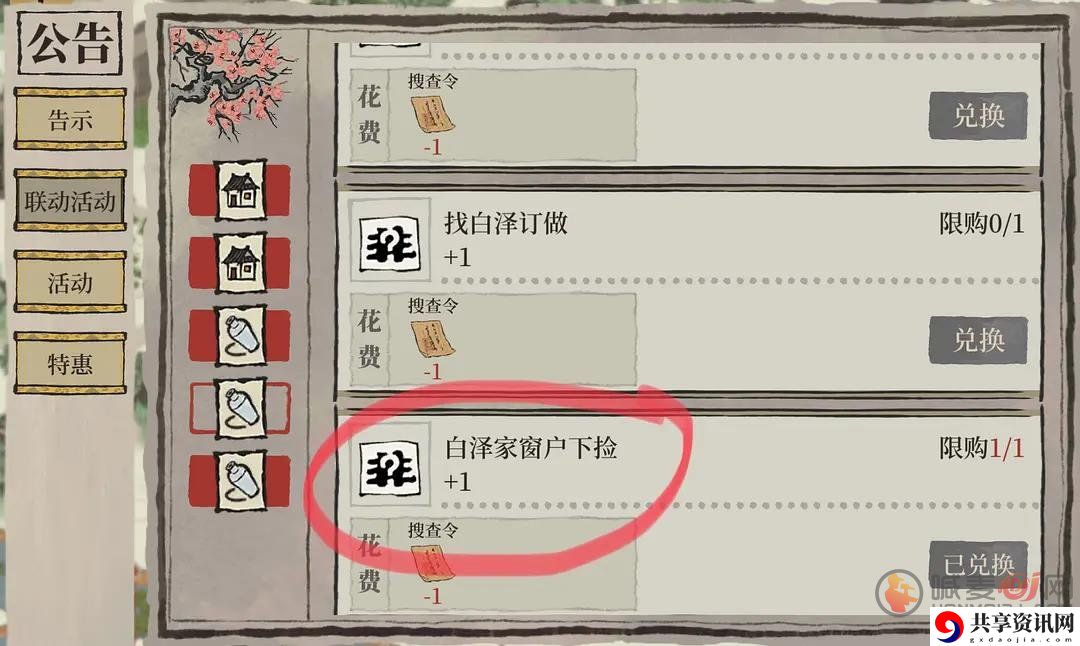
Task: Click the greyed 已兑换 button
Action: [978, 565]
